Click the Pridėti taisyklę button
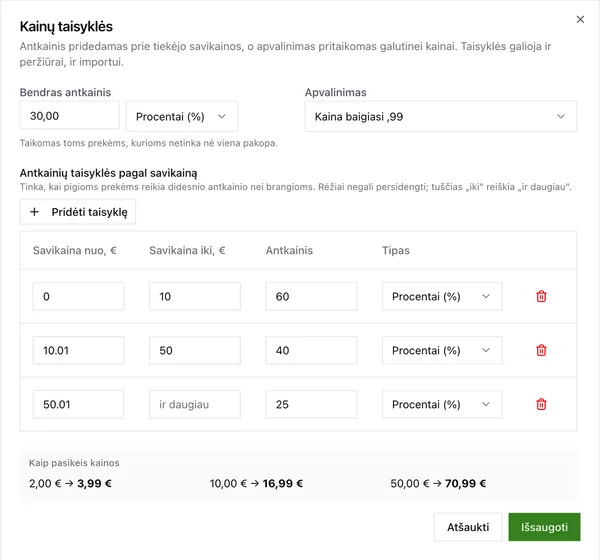Image resolution: width=600 pixels, height=560 pixels. pyautogui.click(x=78, y=212)
